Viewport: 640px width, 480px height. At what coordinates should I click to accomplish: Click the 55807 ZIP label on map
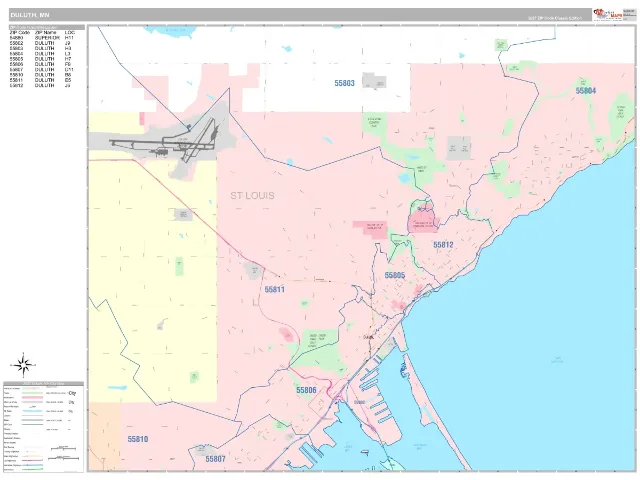click(x=215, y=459)
